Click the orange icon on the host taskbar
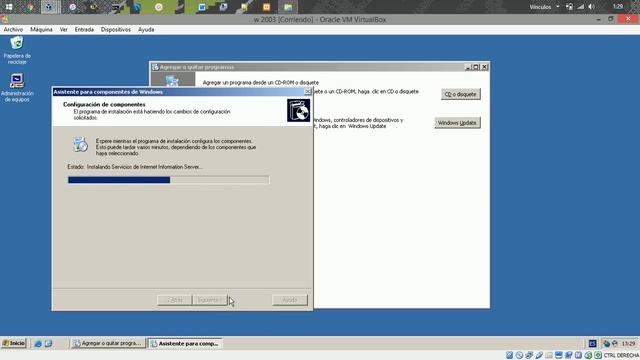 [266, 7]
